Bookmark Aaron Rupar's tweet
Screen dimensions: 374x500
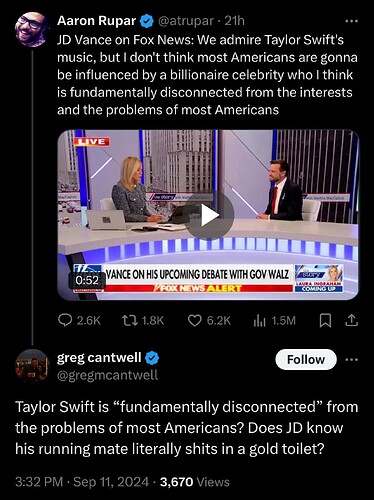tap(325, 321)
